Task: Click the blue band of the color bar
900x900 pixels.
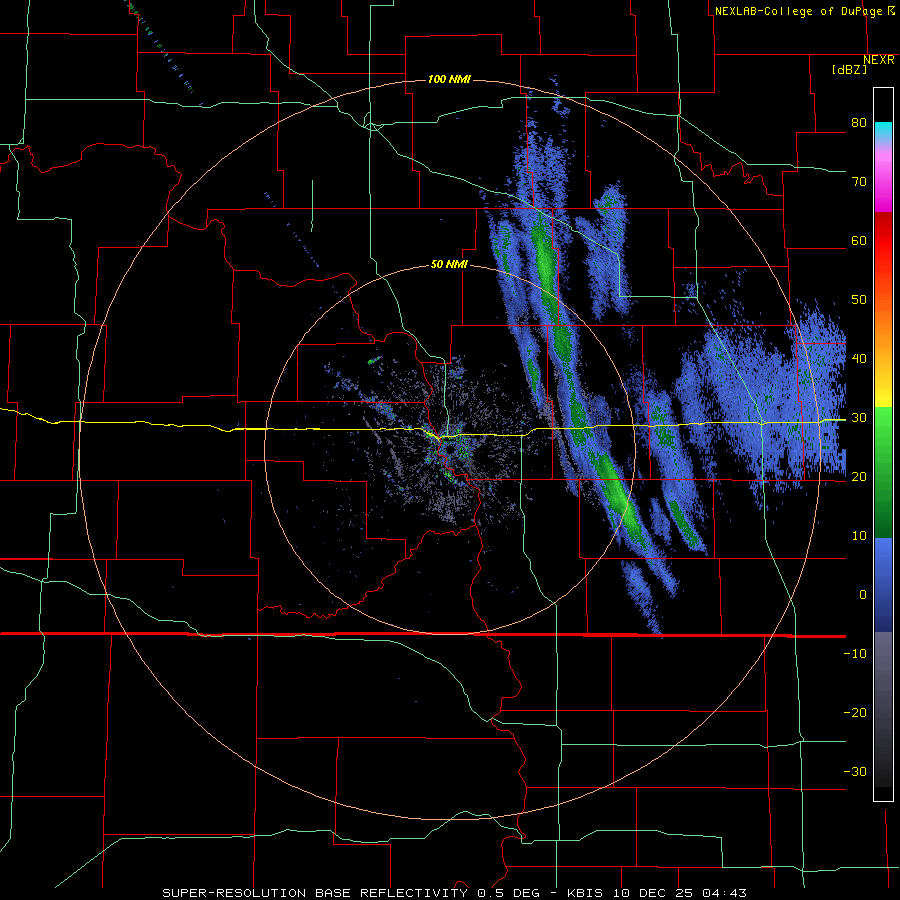Action: pos(883,585)
